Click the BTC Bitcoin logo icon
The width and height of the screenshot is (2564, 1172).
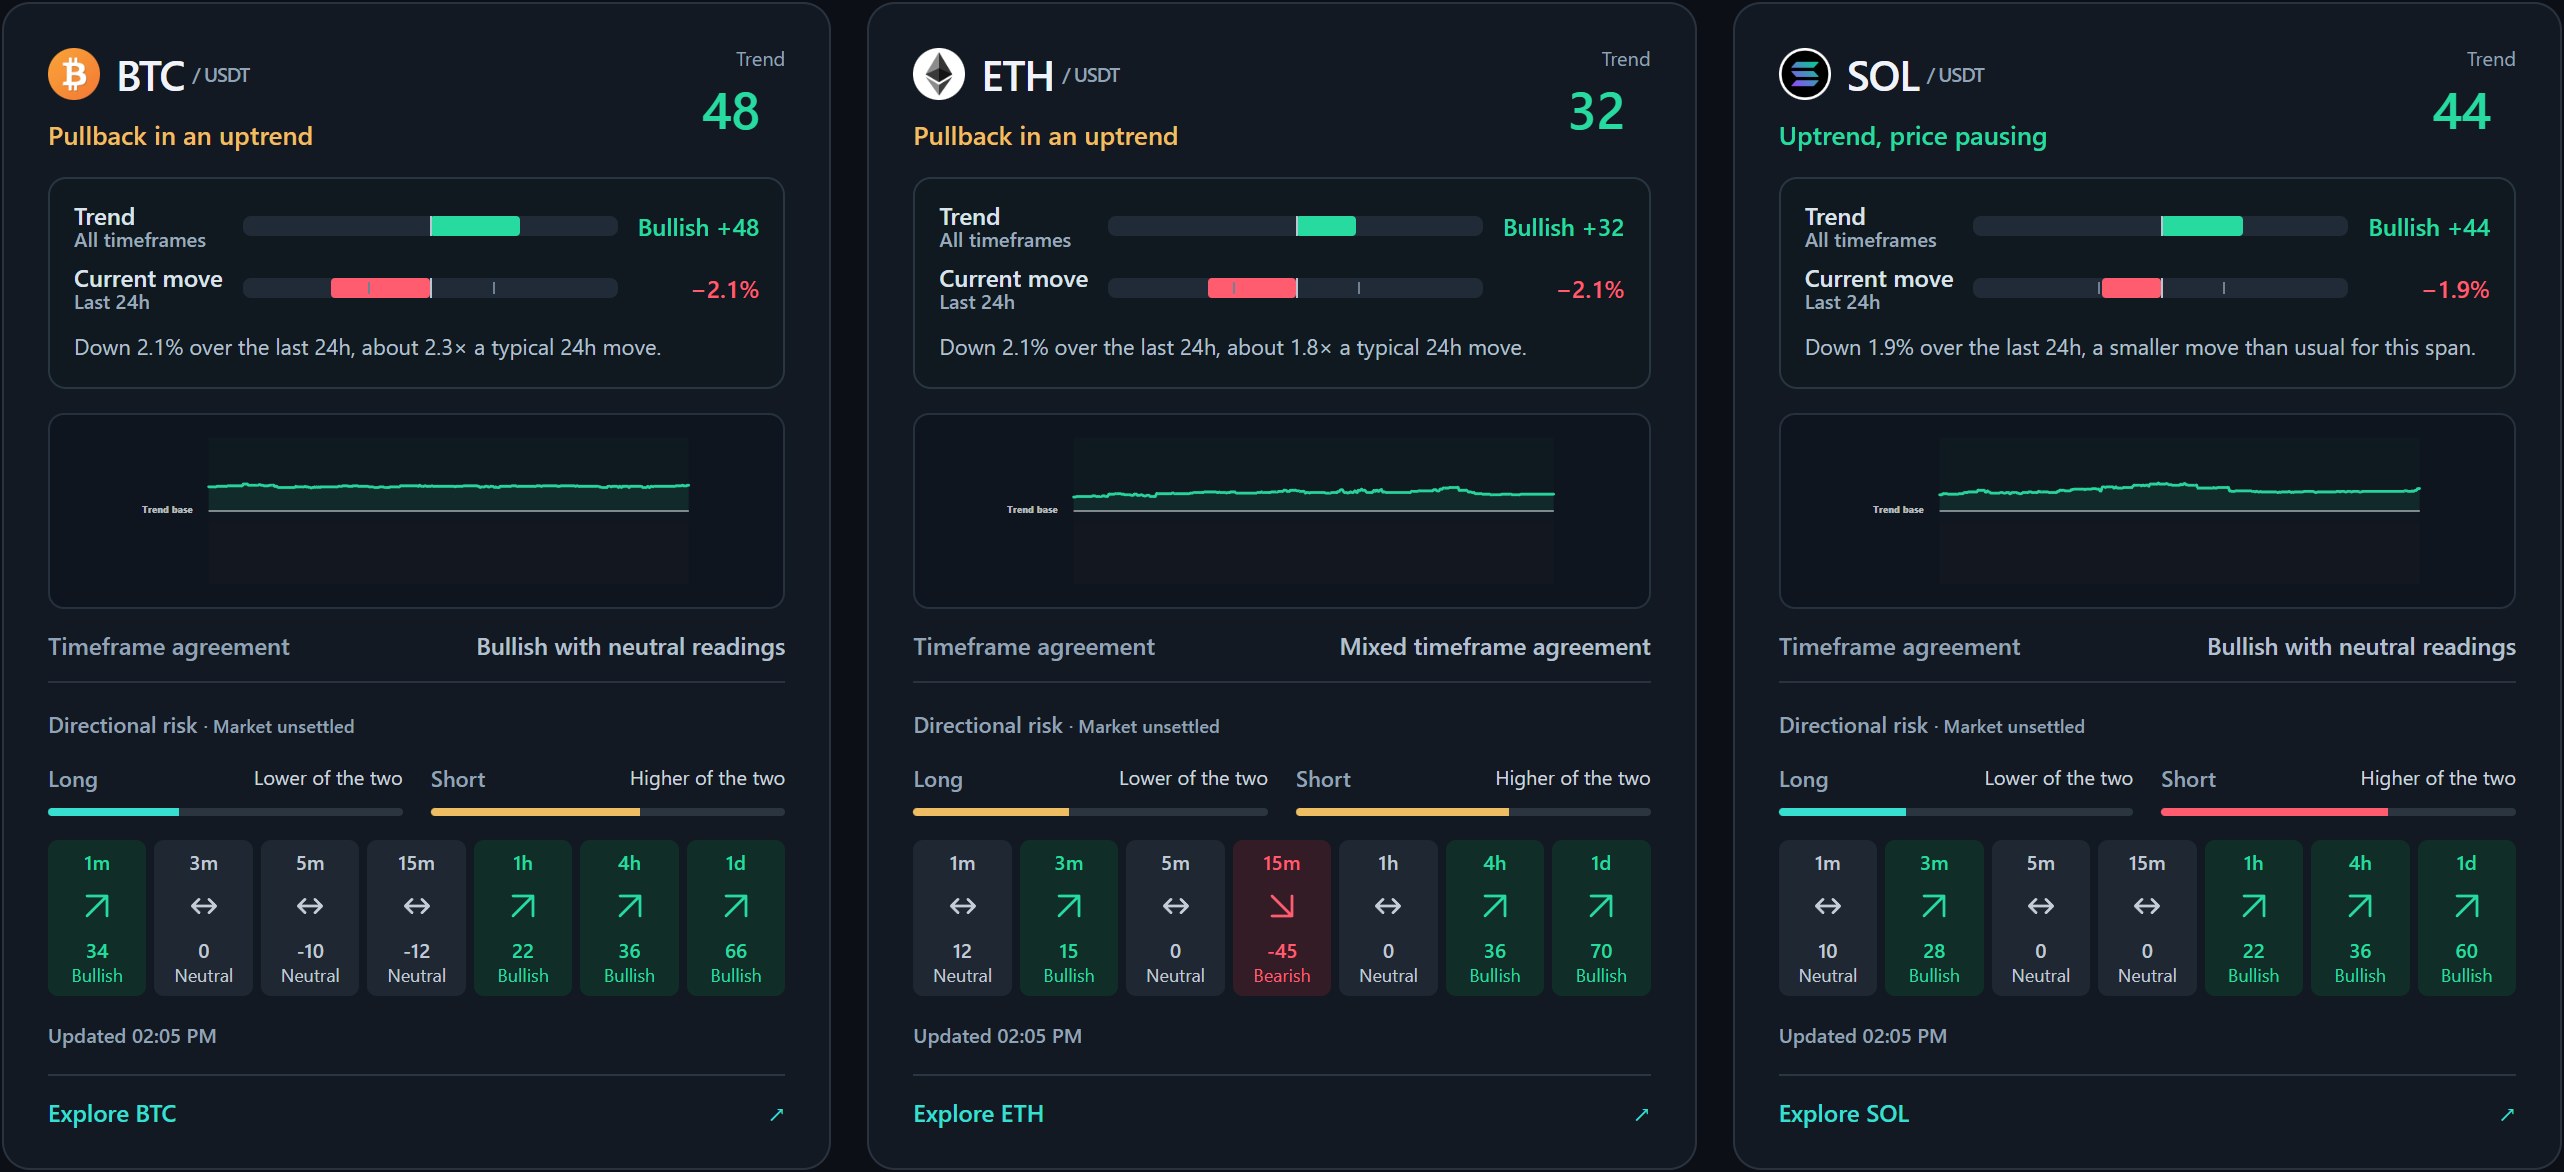[74, 74]
